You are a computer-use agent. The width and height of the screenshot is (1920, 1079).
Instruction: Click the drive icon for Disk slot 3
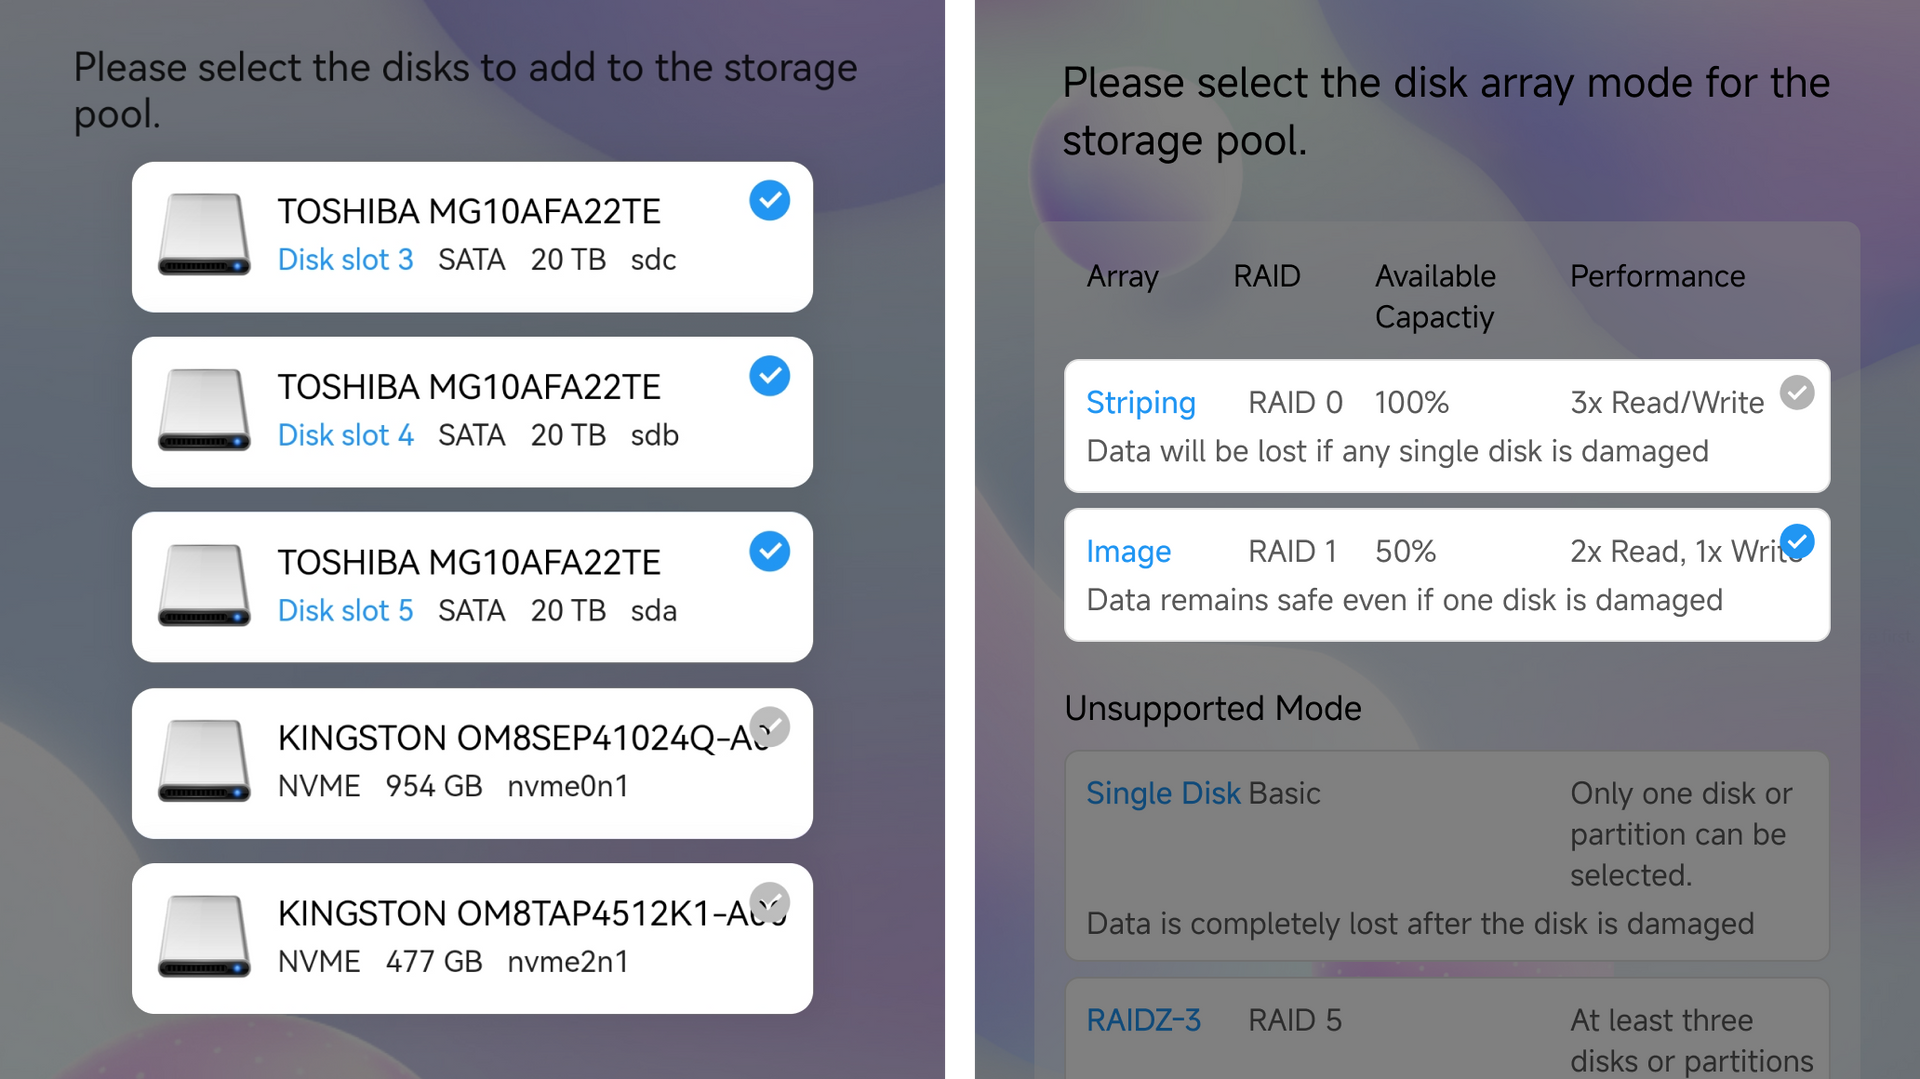click(x=204, y=235)
